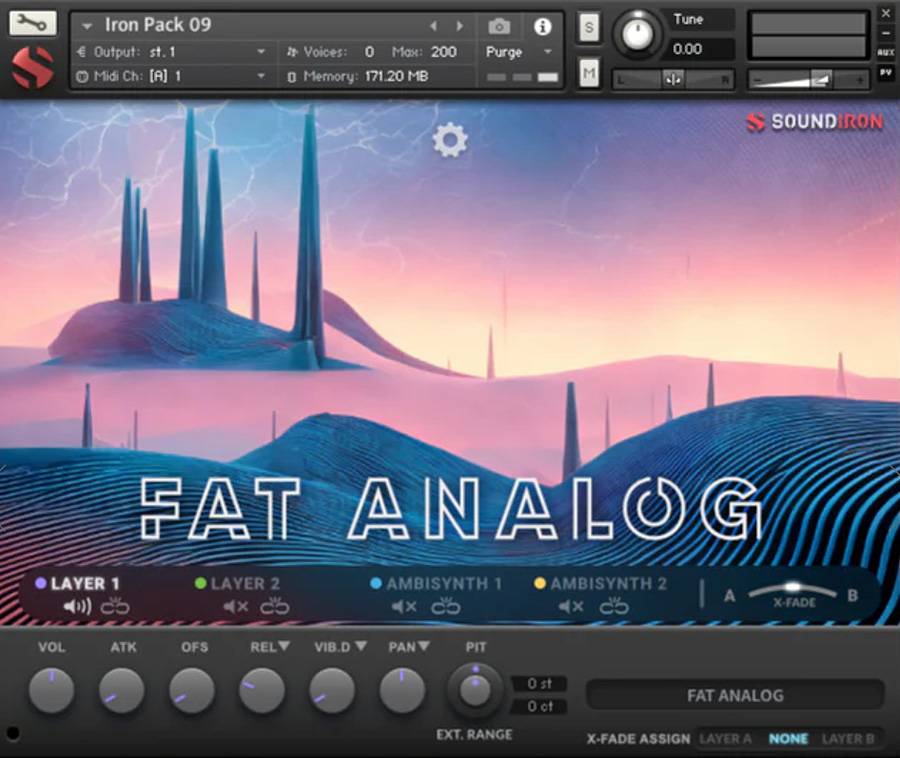Click the OFS knob
Screen dimensions: 900x758
tap(192, 690)
